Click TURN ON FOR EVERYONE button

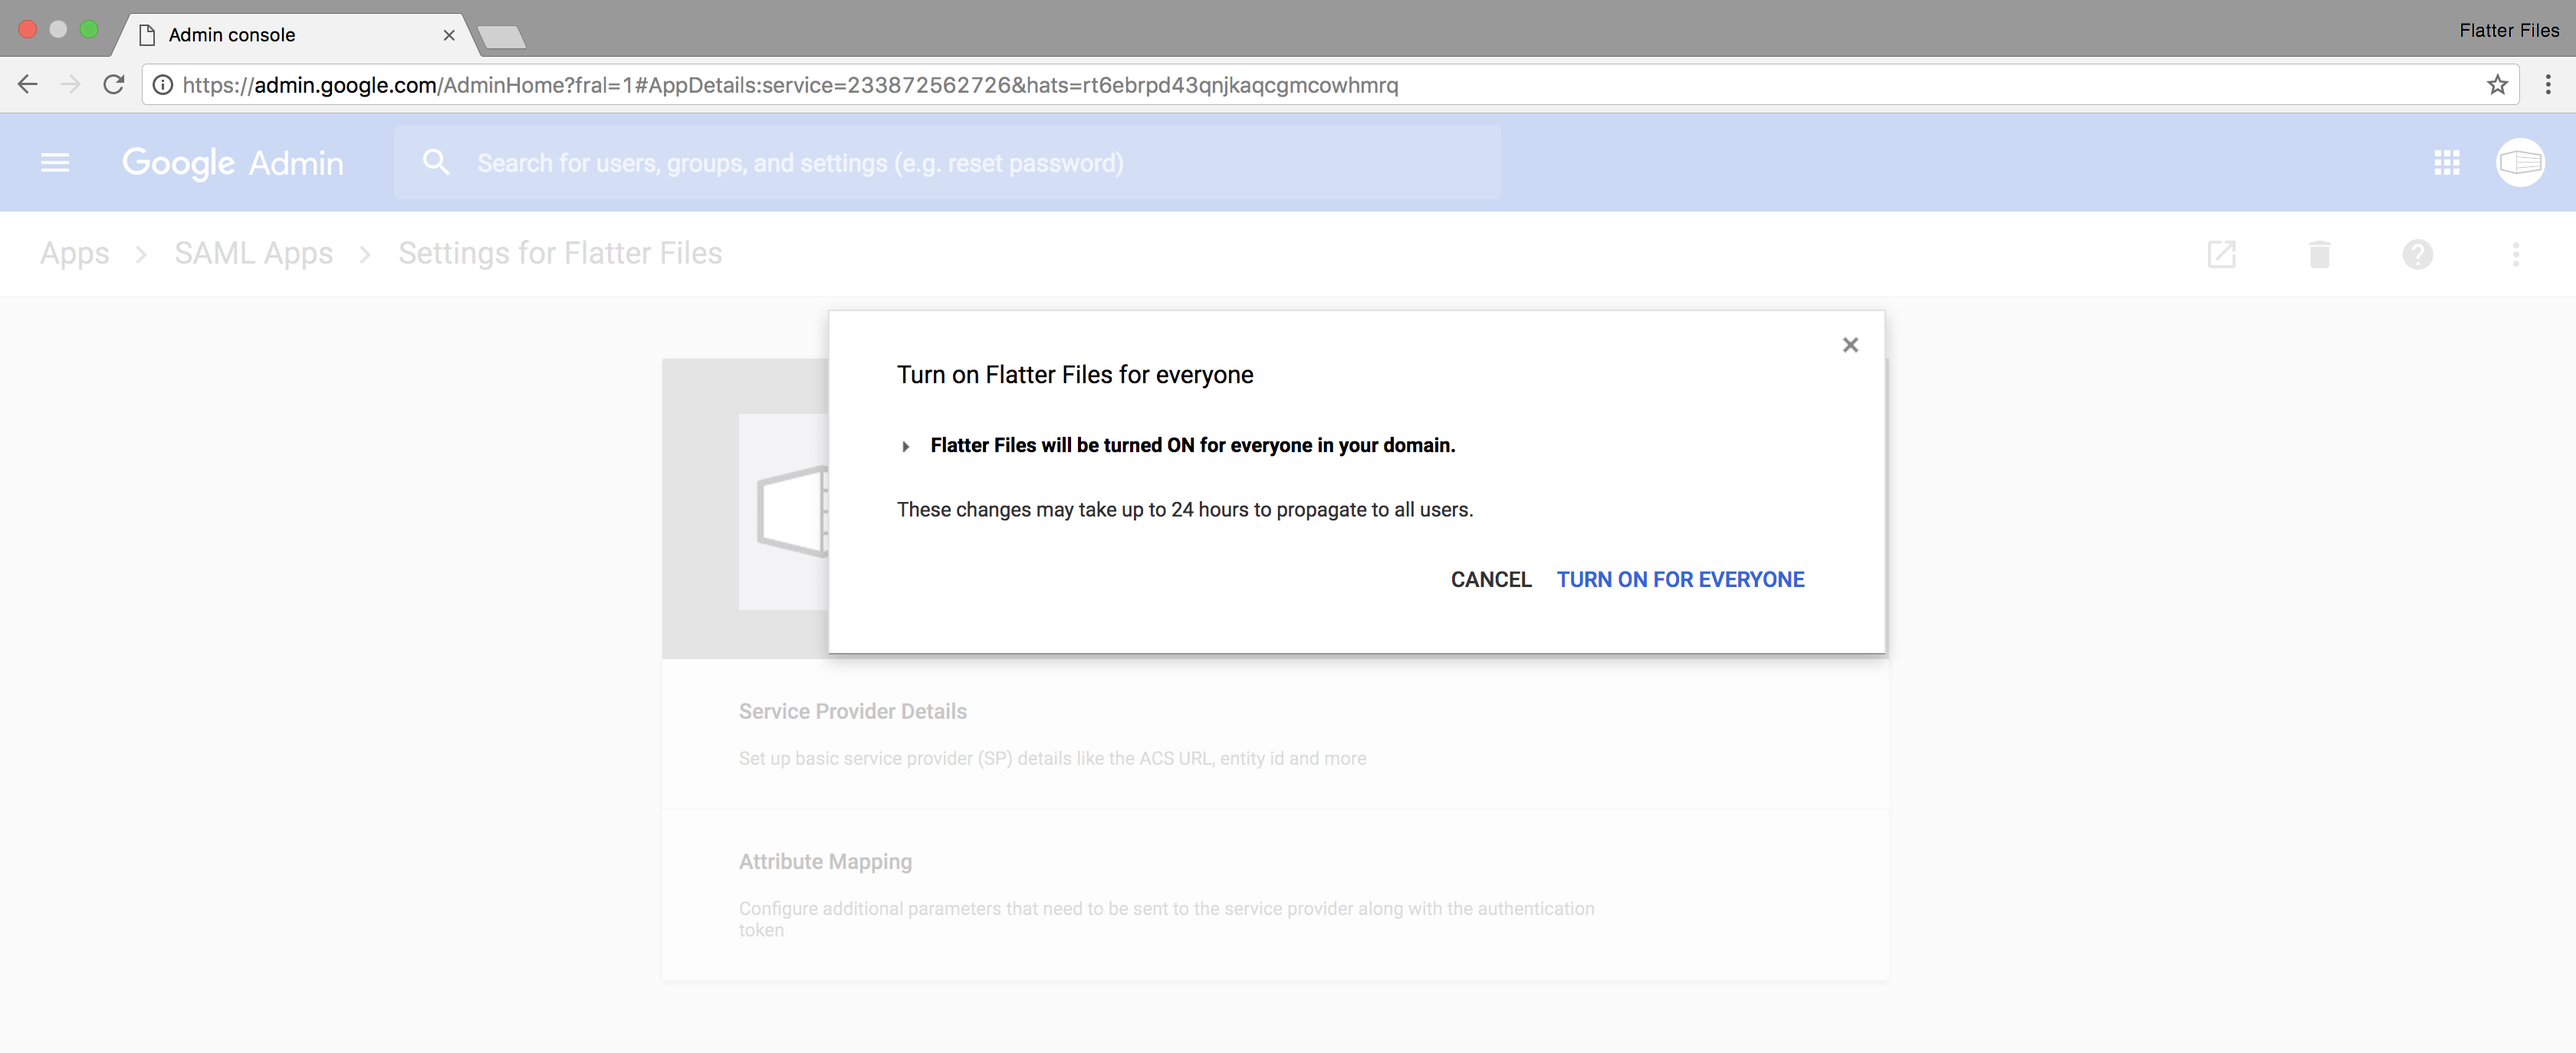[1680, 579]
